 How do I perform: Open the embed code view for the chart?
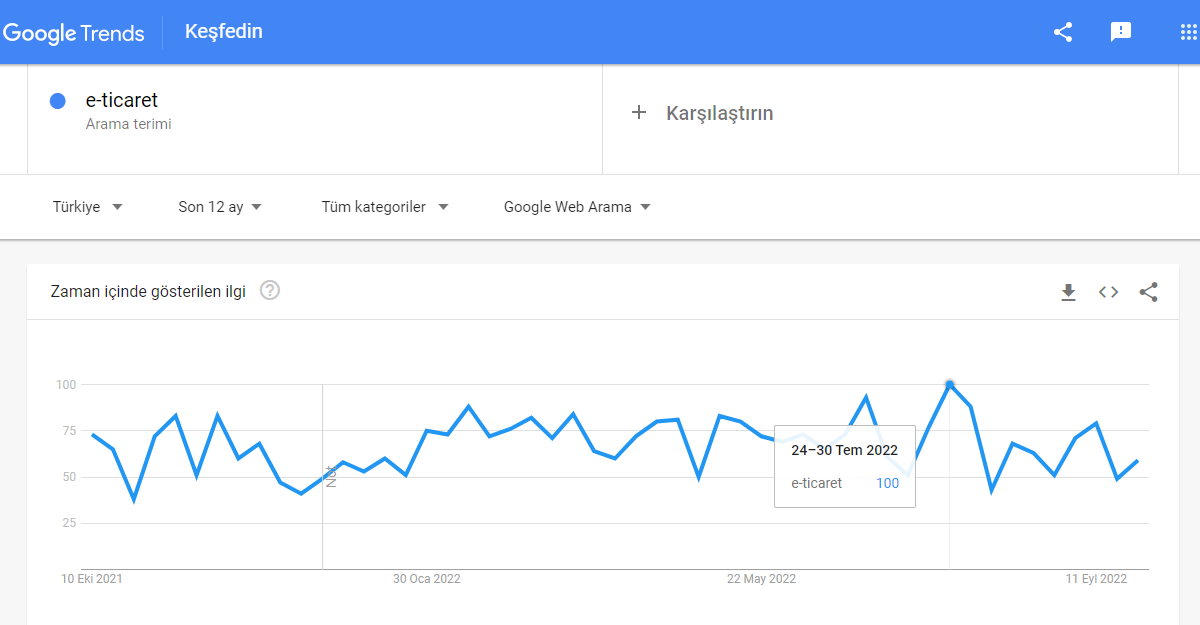[x=1108, y=292]
